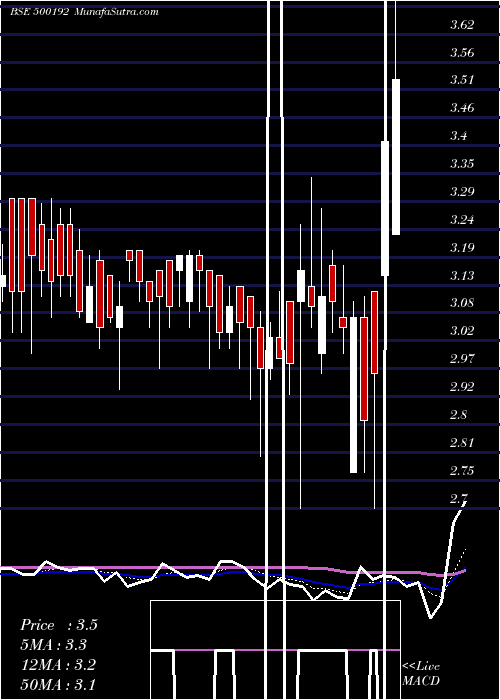Click the Price : 3.5 readout
Image resolution: width=500 pixels, height=700 pixels.
click(58, 625)
